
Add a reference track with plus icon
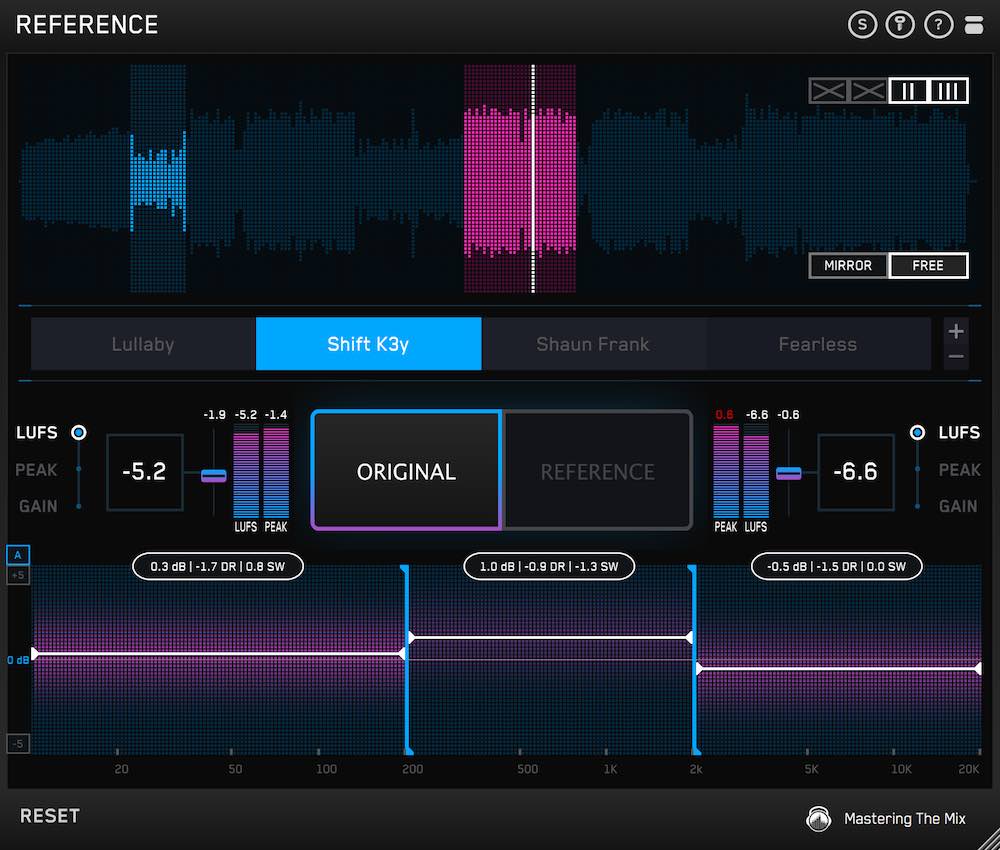point(955,331)
